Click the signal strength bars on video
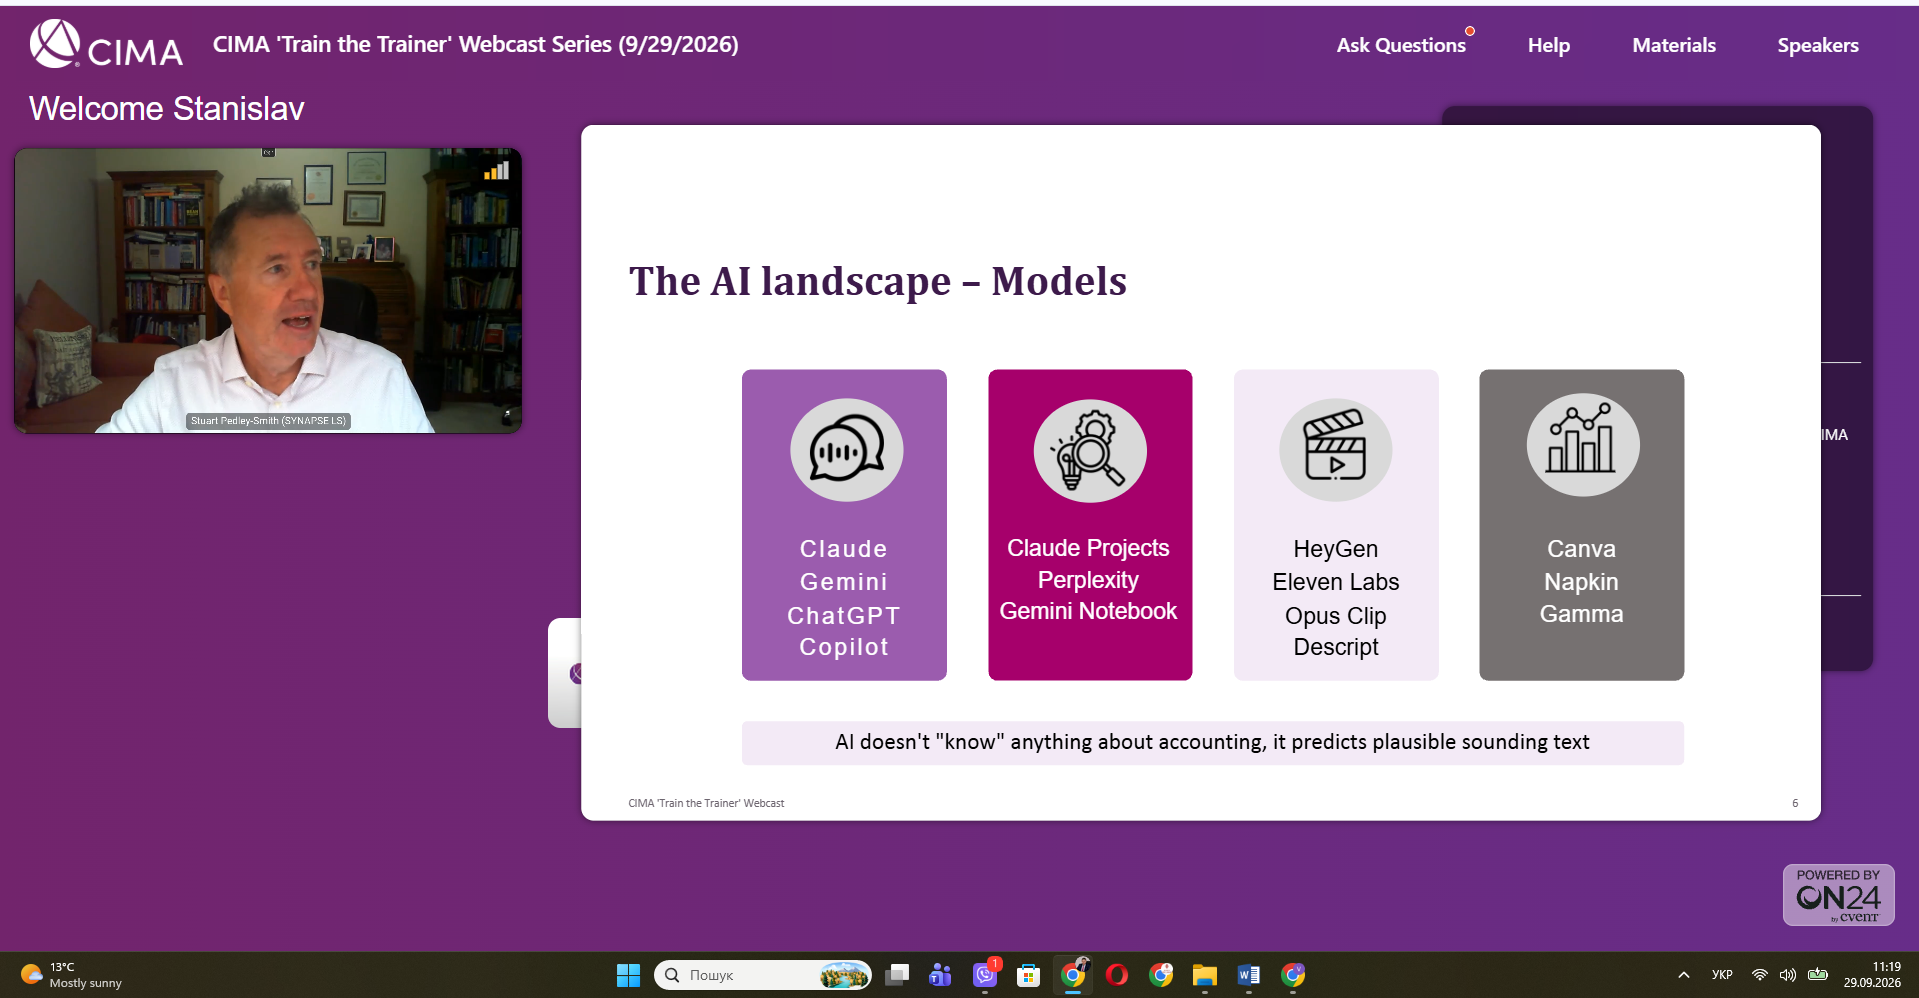The image size is (1919, 998). [x=496, y=171]
